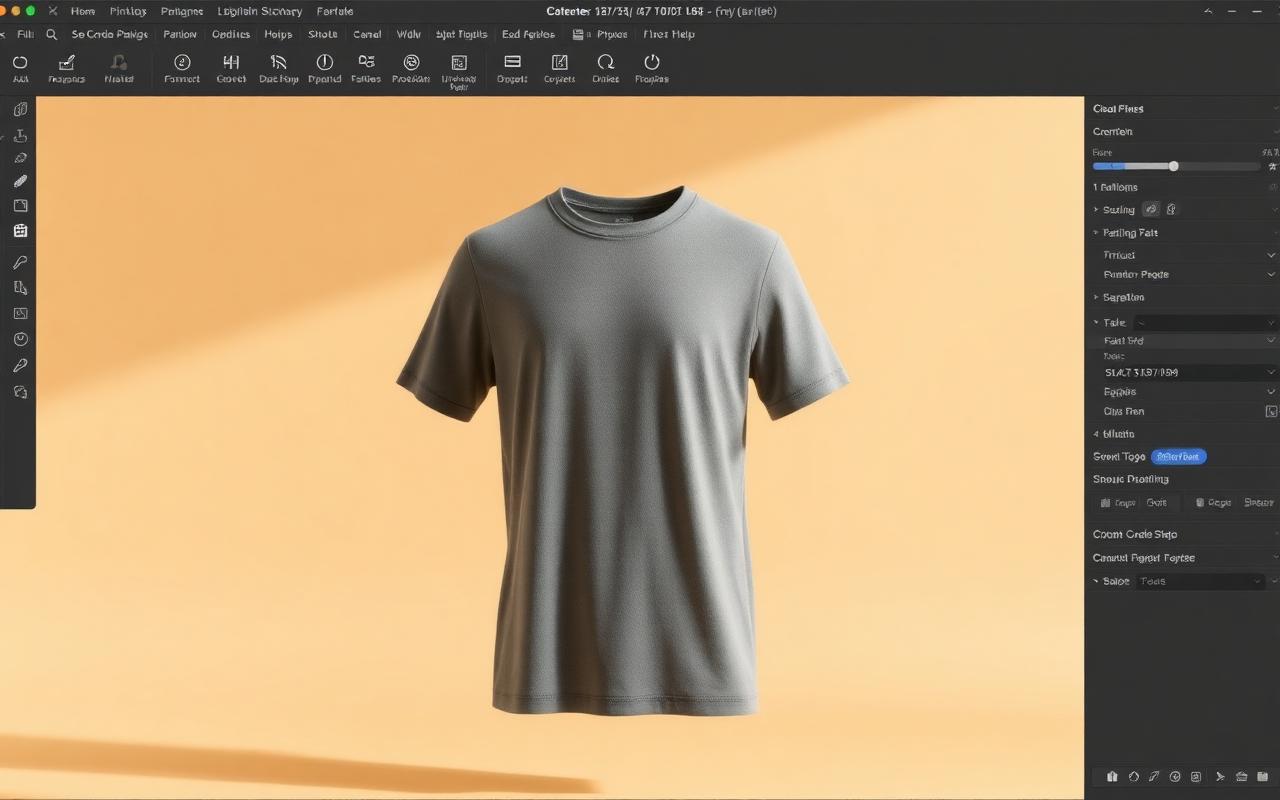The height and width of the screenshot is (800, 1280).
Task: Click the Onies refresh arrow toolbar icon
Action: (605, 62)
